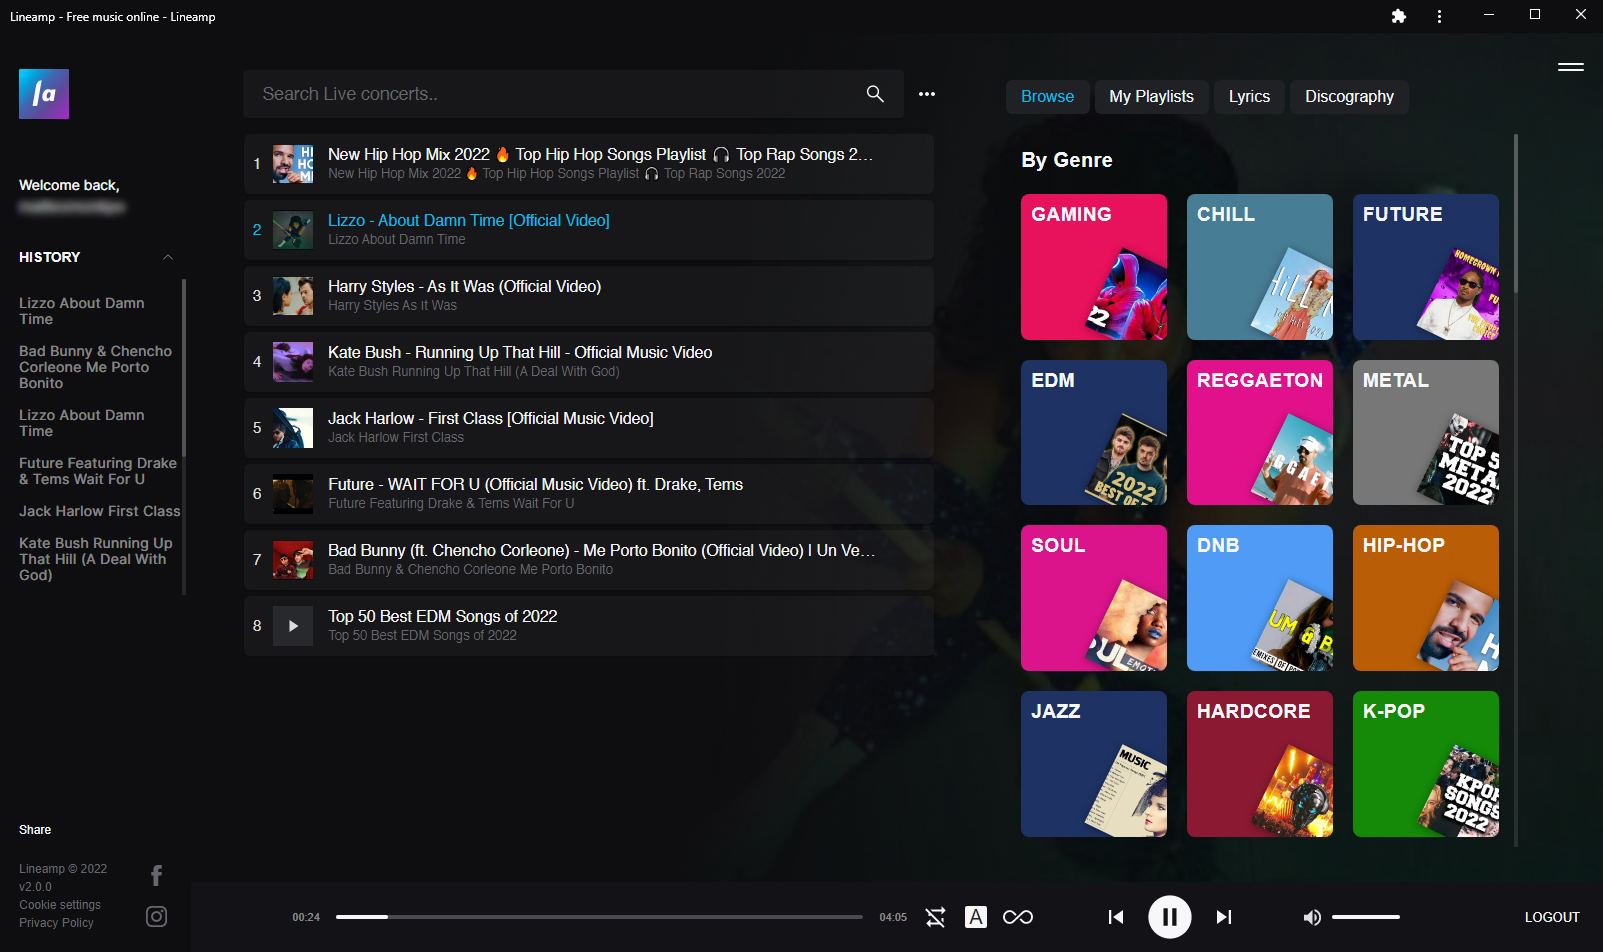1603x952 pixels.
Task: Switch to the Browse tab
Action: [1047, 96]
